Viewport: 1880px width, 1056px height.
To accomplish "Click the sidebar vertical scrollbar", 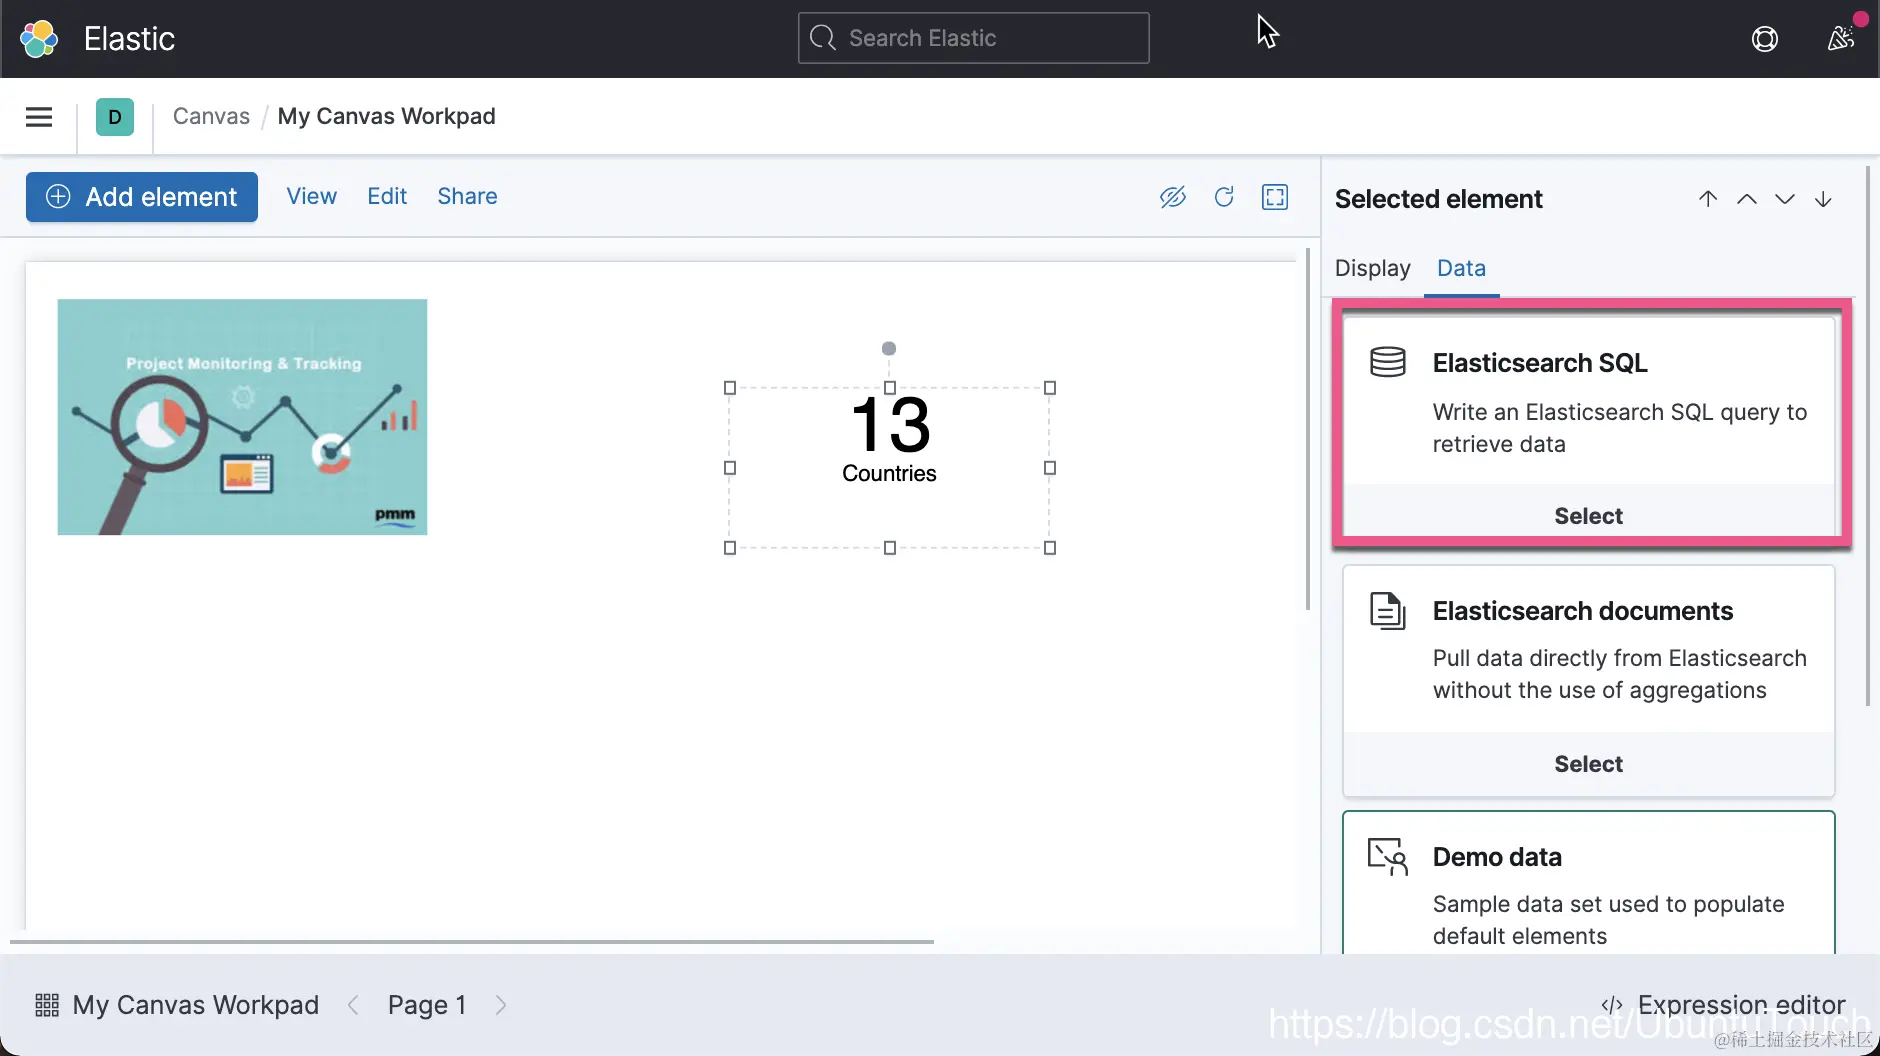I will pyautogui.click(x=1867, y=435).
